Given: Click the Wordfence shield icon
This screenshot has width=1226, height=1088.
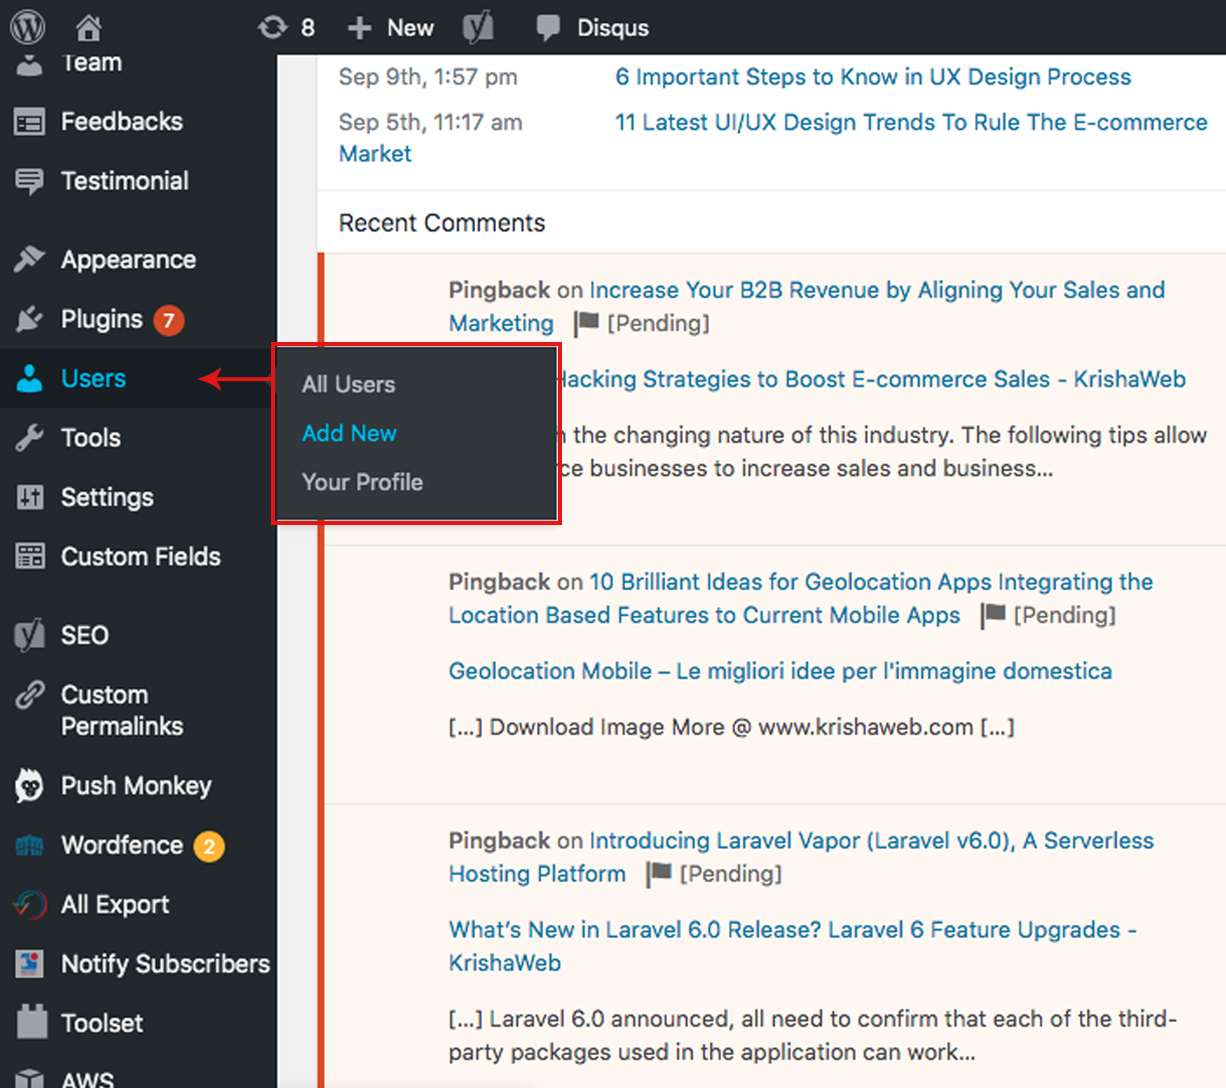Looking at the screenshot, I should coord(30,846).
